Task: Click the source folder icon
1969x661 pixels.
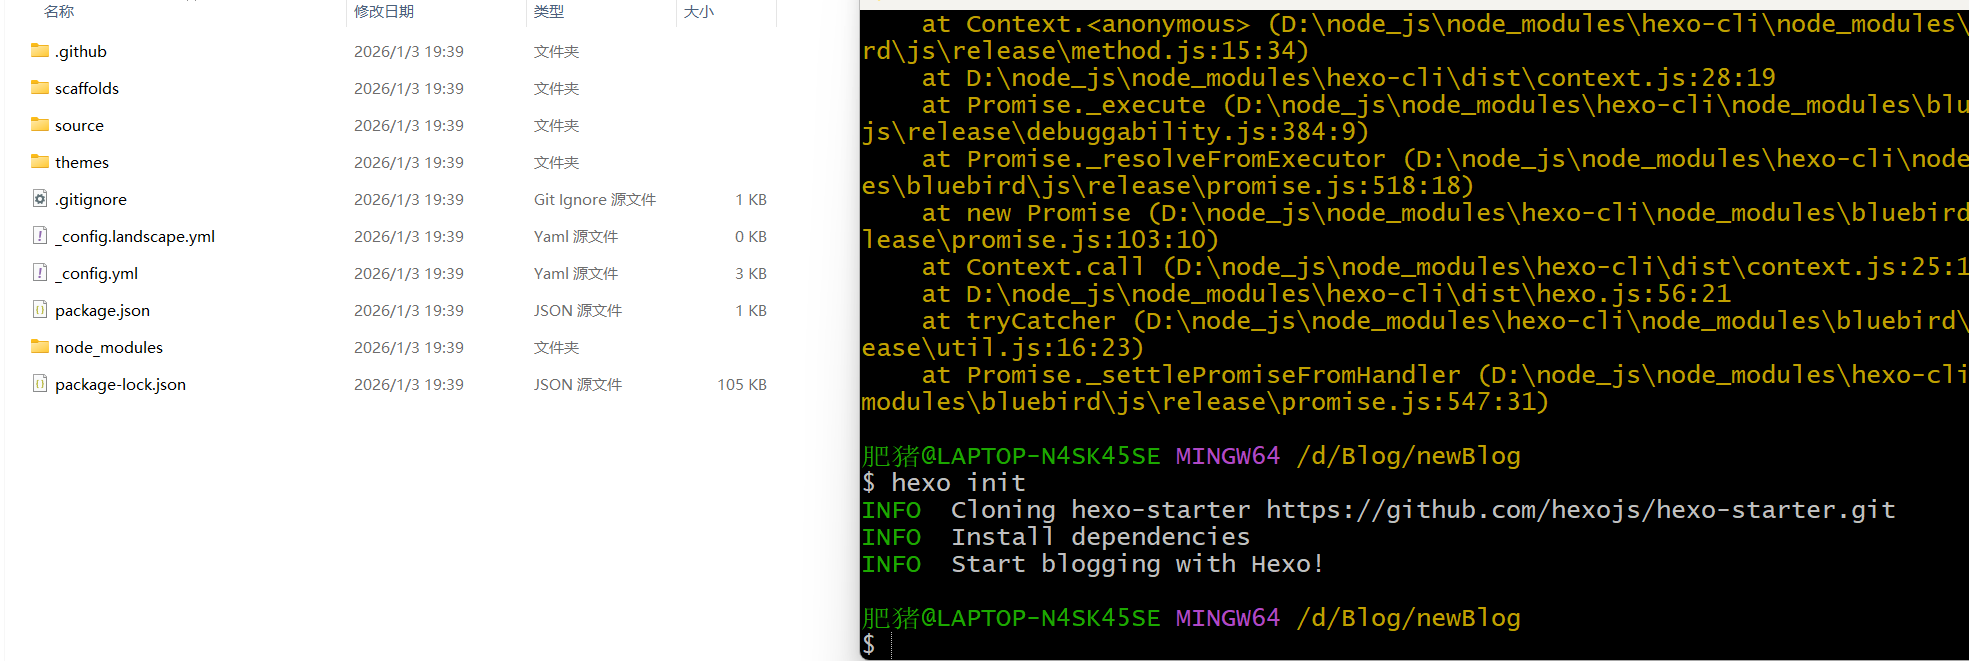Action: [40, 125]
